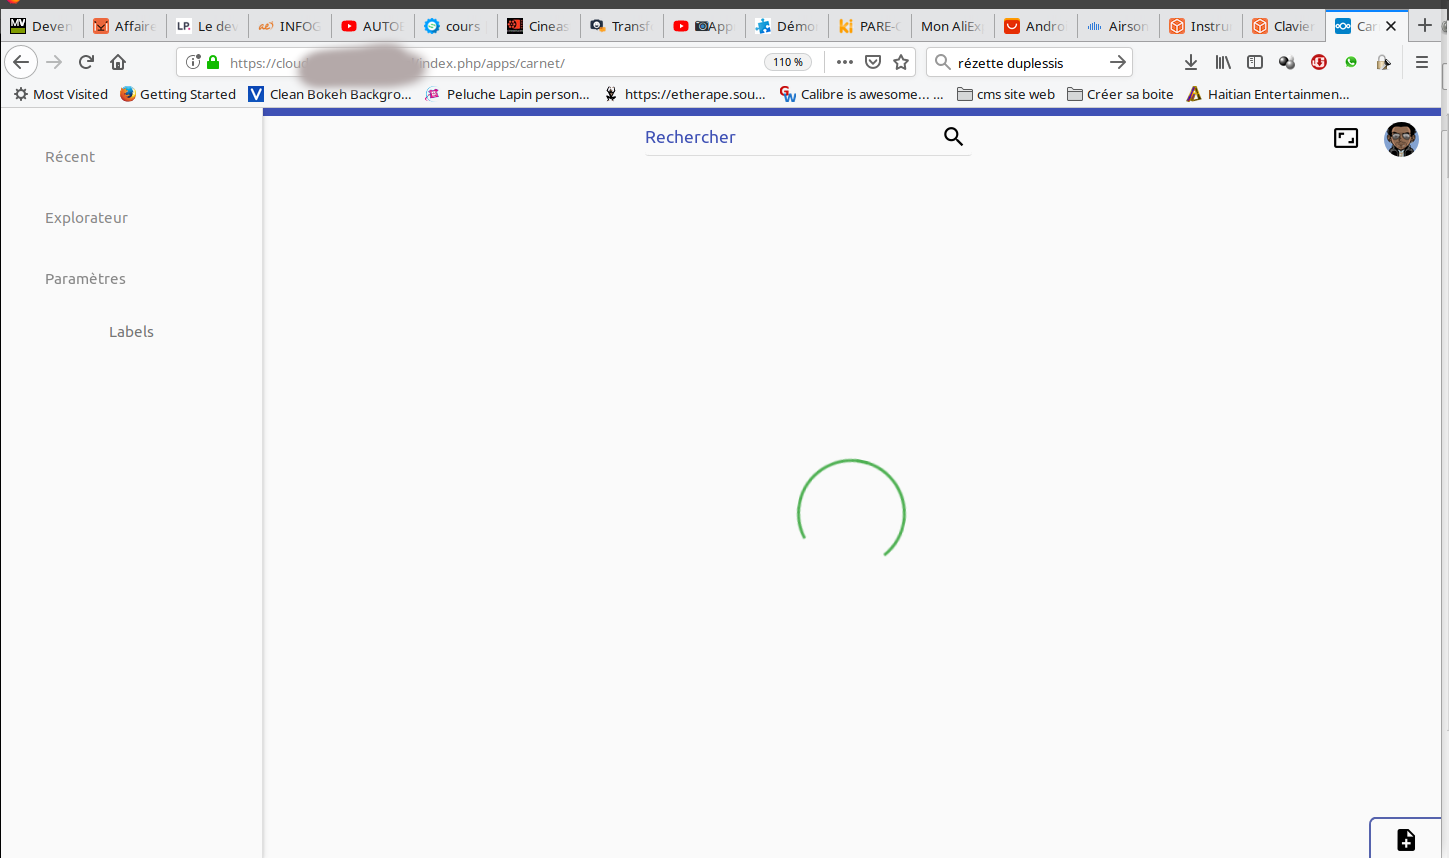Open your Nextcloud profile avatar menu

(x=1401, y=139)
